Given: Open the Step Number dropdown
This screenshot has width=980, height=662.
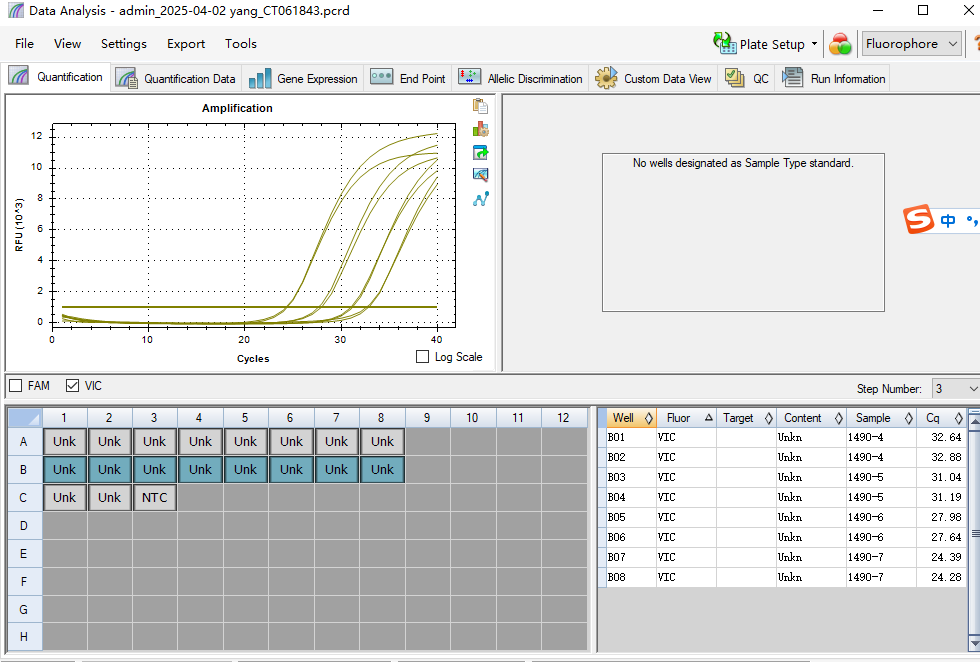Looking at the screenshot, I should (x=956, y=389).
